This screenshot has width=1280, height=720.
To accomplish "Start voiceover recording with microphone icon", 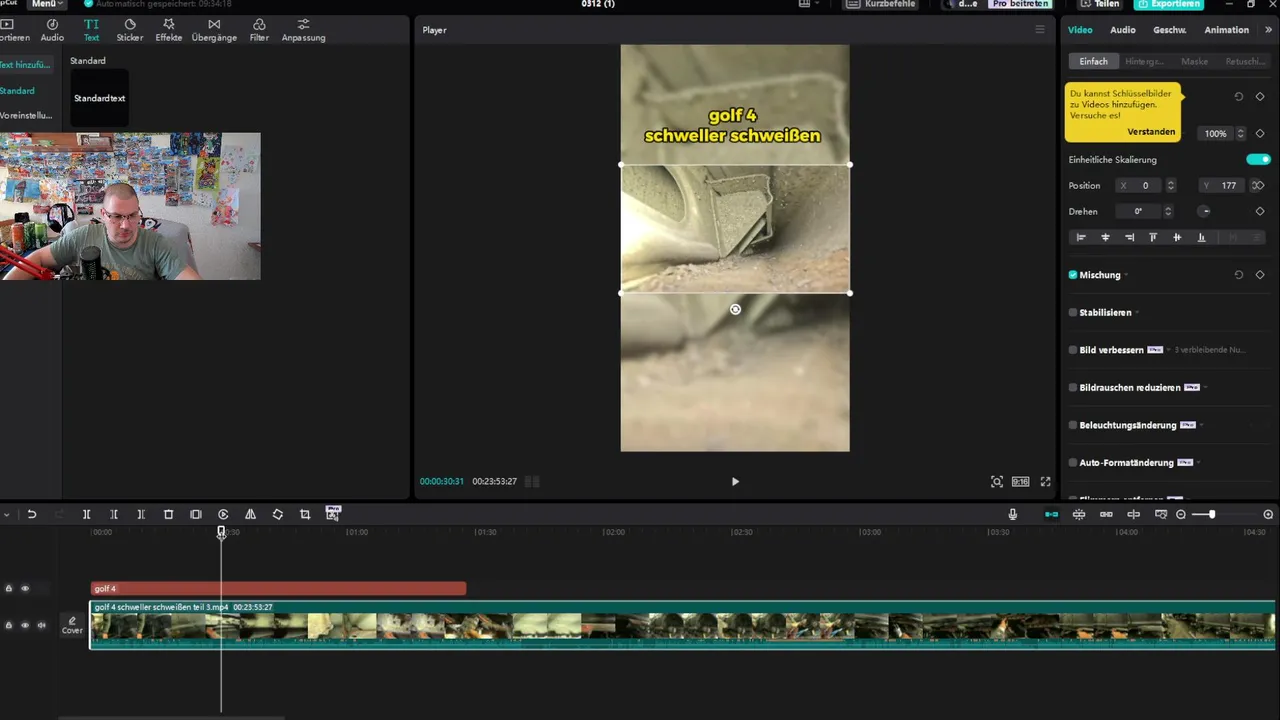I will (x=1013, y=514).
